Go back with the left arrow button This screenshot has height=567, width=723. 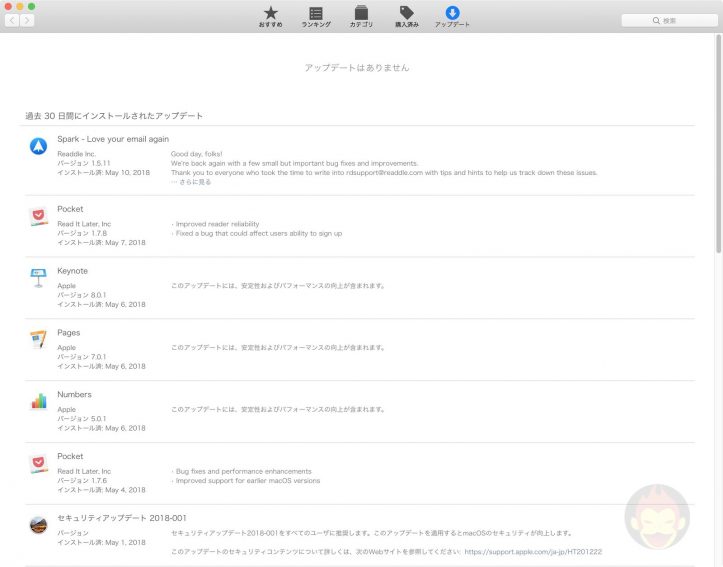coord(12,20)
